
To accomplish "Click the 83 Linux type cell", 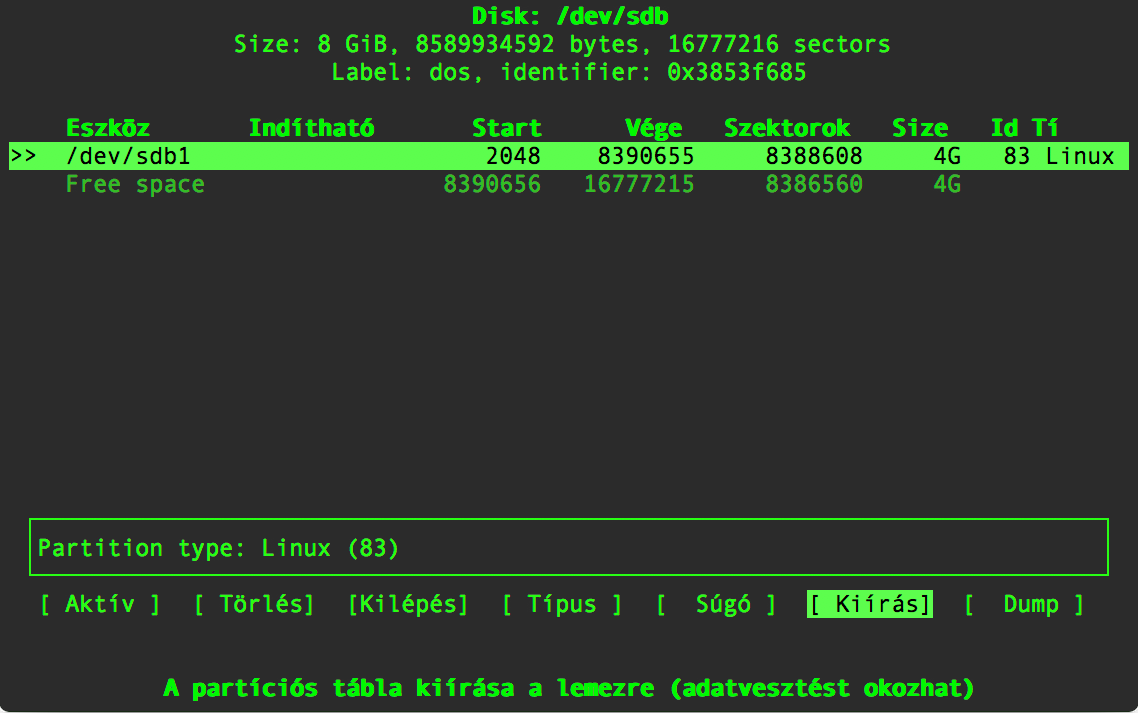I will (x=1059, y=156).
